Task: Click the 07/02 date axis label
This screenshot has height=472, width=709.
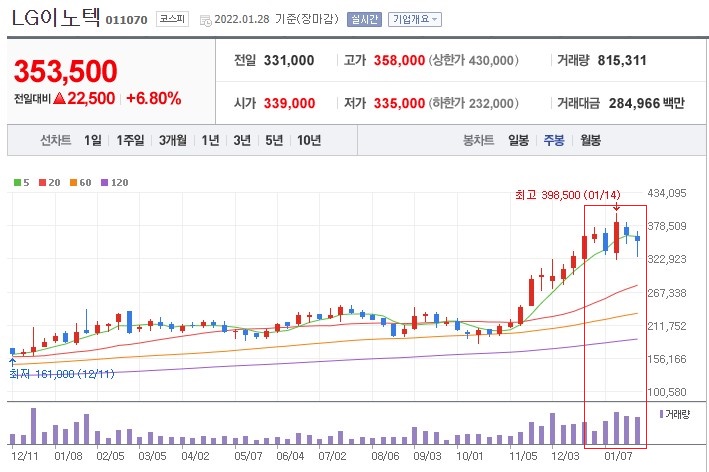Action: point(332,456)
